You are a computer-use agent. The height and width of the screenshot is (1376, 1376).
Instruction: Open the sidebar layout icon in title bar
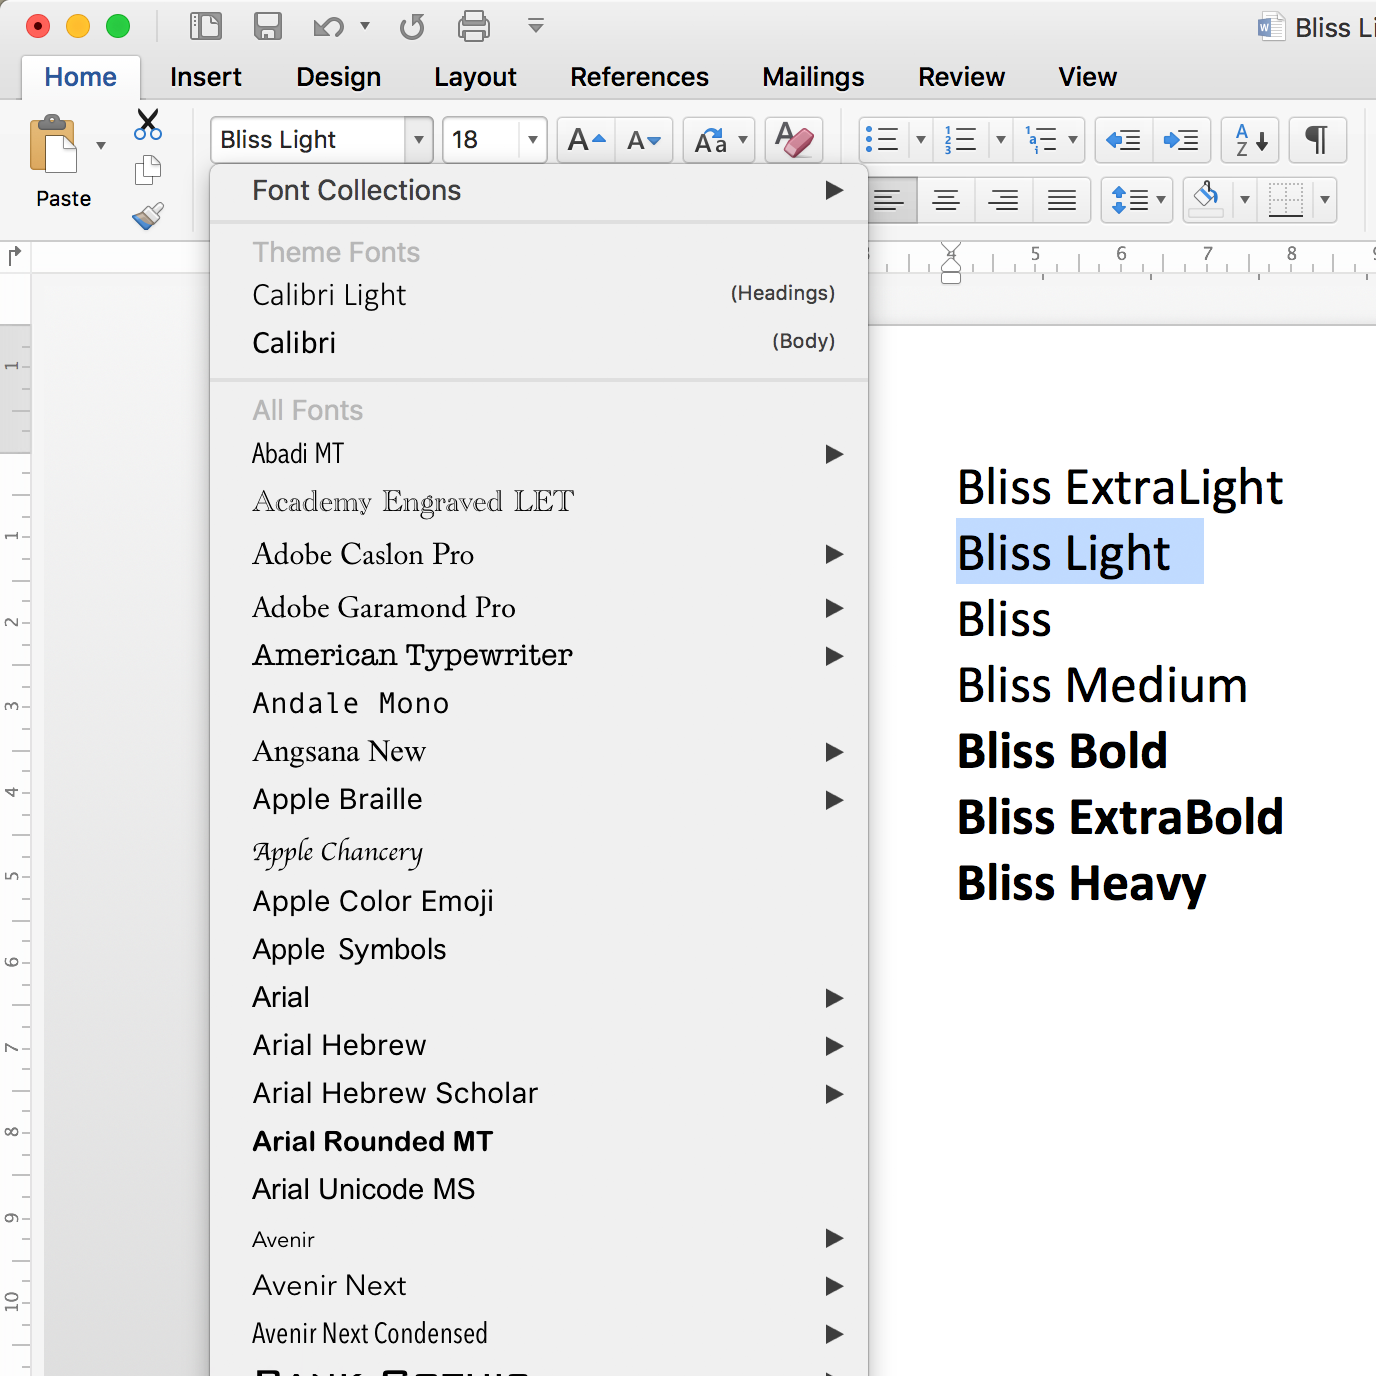point(206,26)
